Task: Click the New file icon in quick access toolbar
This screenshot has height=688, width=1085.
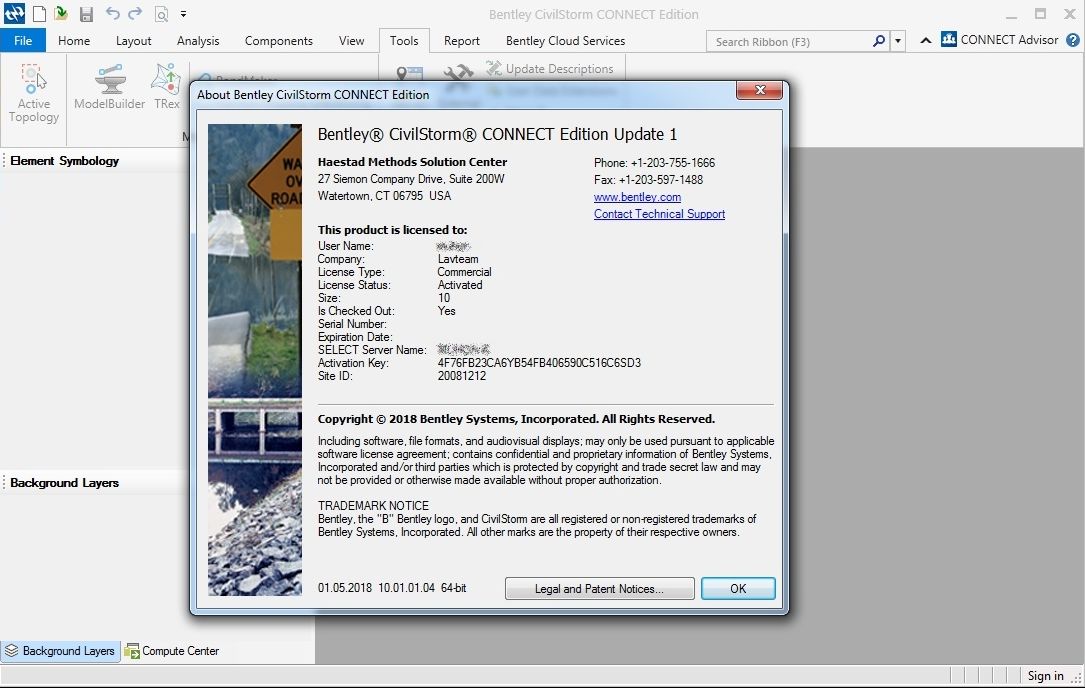Action: pyautogui.click(x=39, y=14)
